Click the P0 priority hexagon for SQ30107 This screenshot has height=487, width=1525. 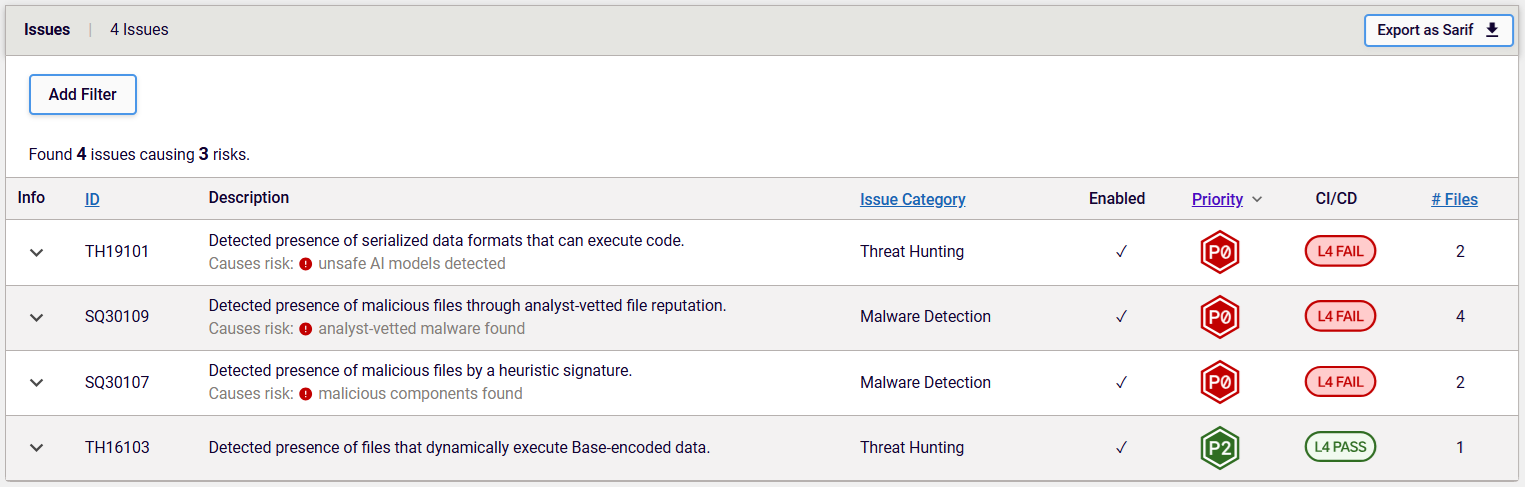[x=1219, y=382]
